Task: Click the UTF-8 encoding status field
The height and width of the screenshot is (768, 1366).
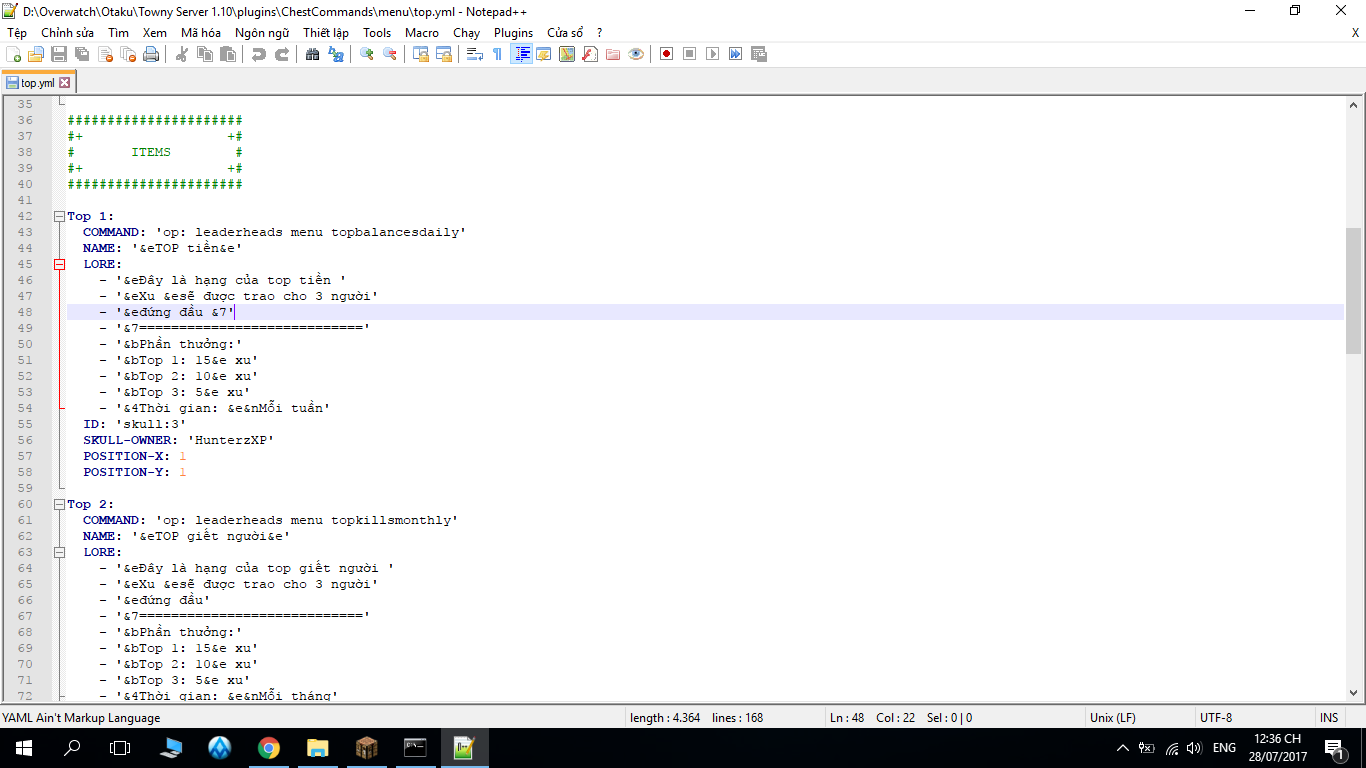Action: (x=1216, y=718)
